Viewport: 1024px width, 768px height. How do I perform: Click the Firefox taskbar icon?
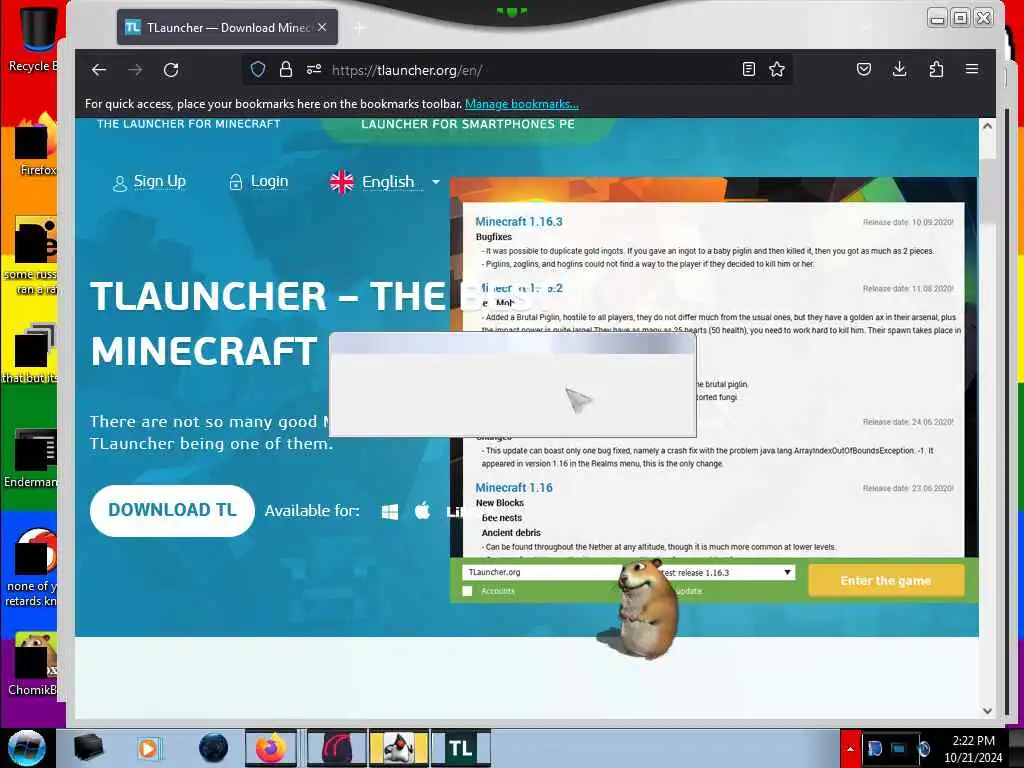click(270, 748)
